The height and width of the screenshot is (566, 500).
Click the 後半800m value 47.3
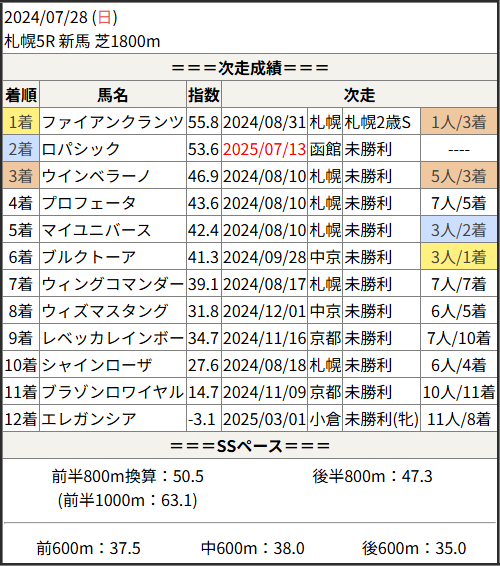click(x=417, y=476)
